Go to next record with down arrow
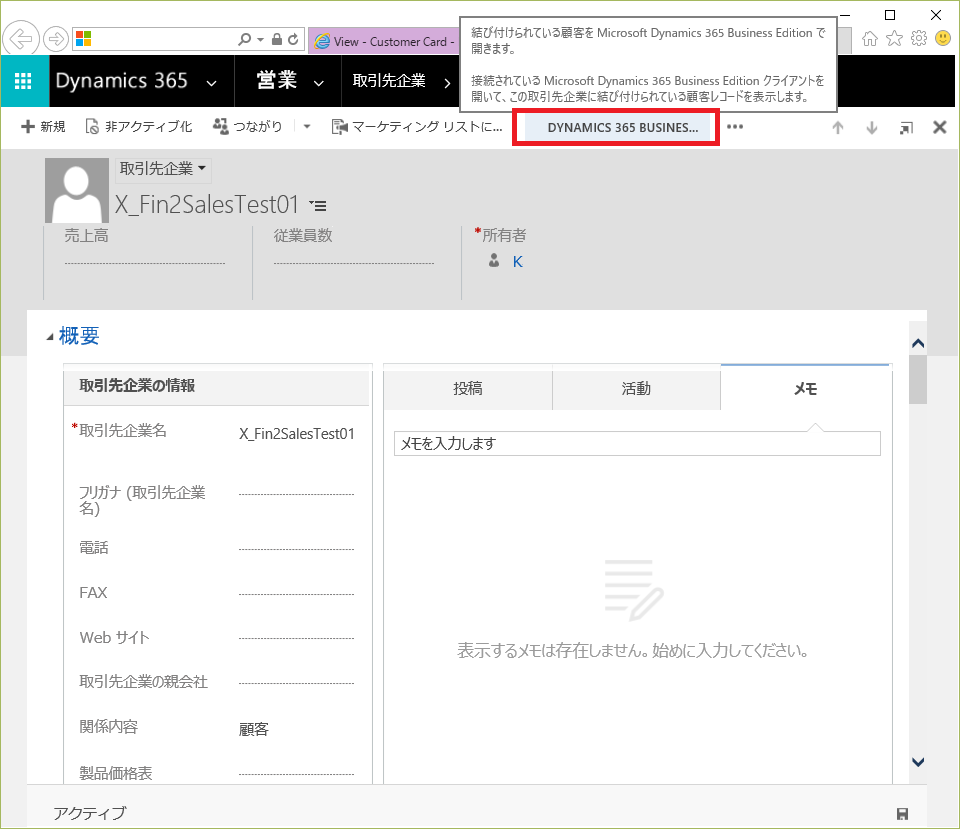The image size is (960, 829). [872, 127]
